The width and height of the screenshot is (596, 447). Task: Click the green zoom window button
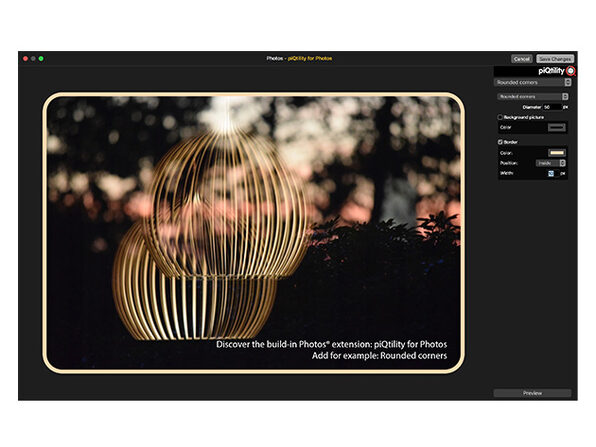[41, 59]
